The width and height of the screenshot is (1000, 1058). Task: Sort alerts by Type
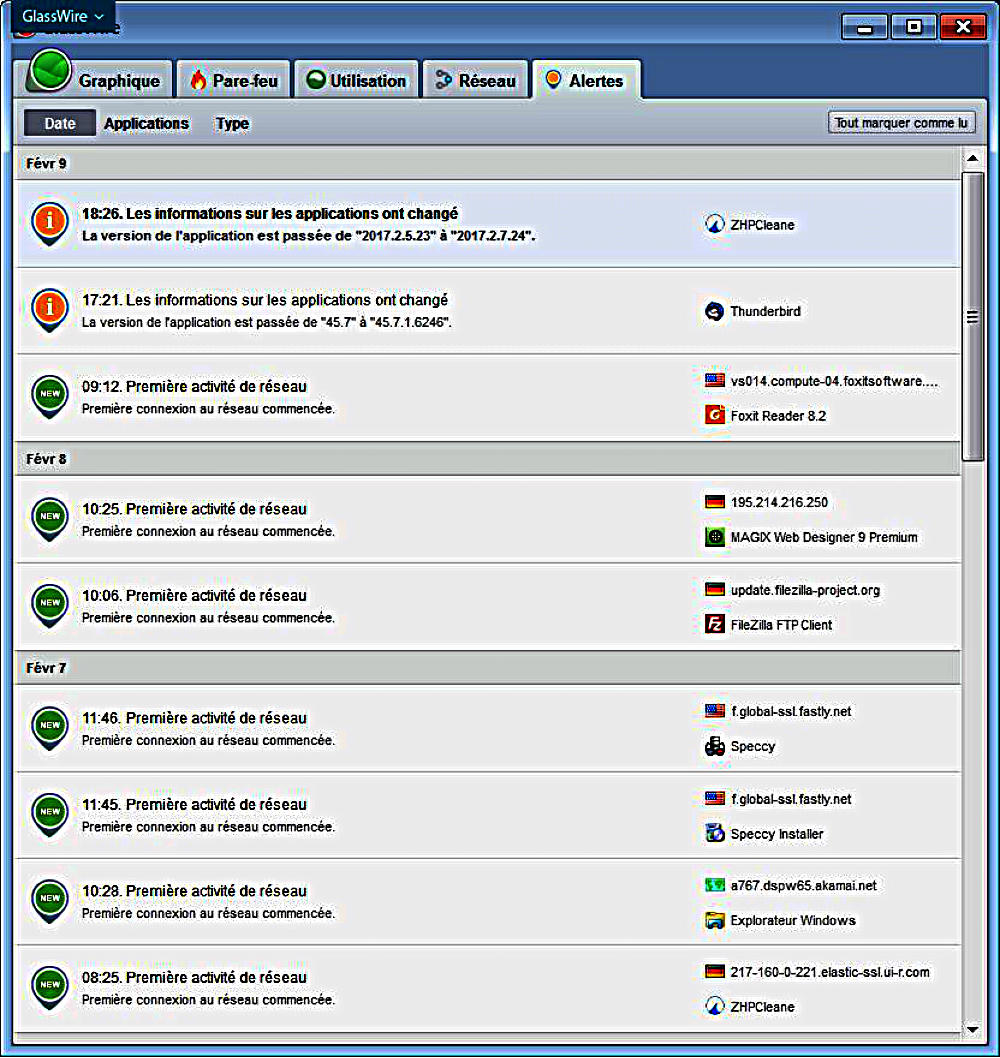(232, 123)
